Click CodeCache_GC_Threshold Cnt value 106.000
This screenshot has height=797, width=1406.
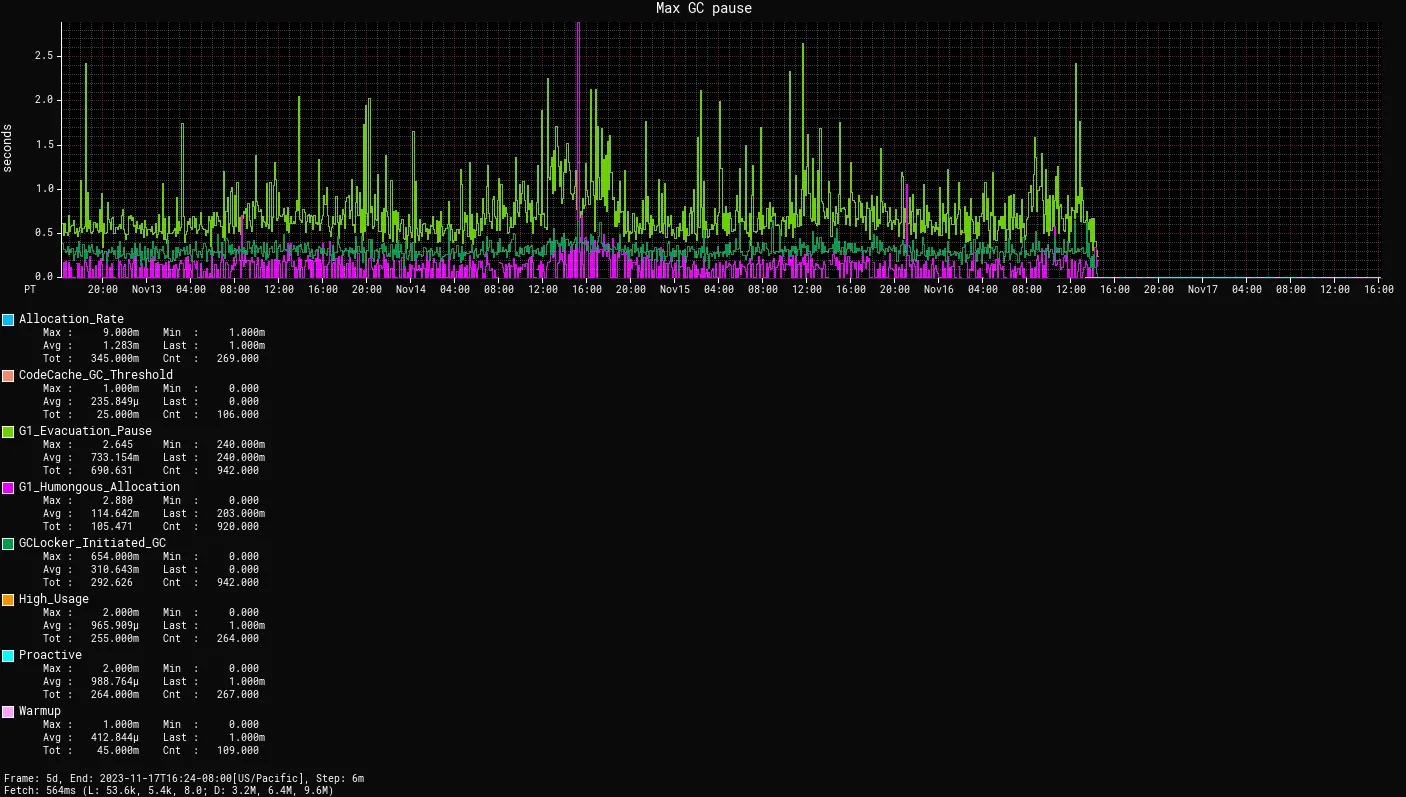click(238, 414)
